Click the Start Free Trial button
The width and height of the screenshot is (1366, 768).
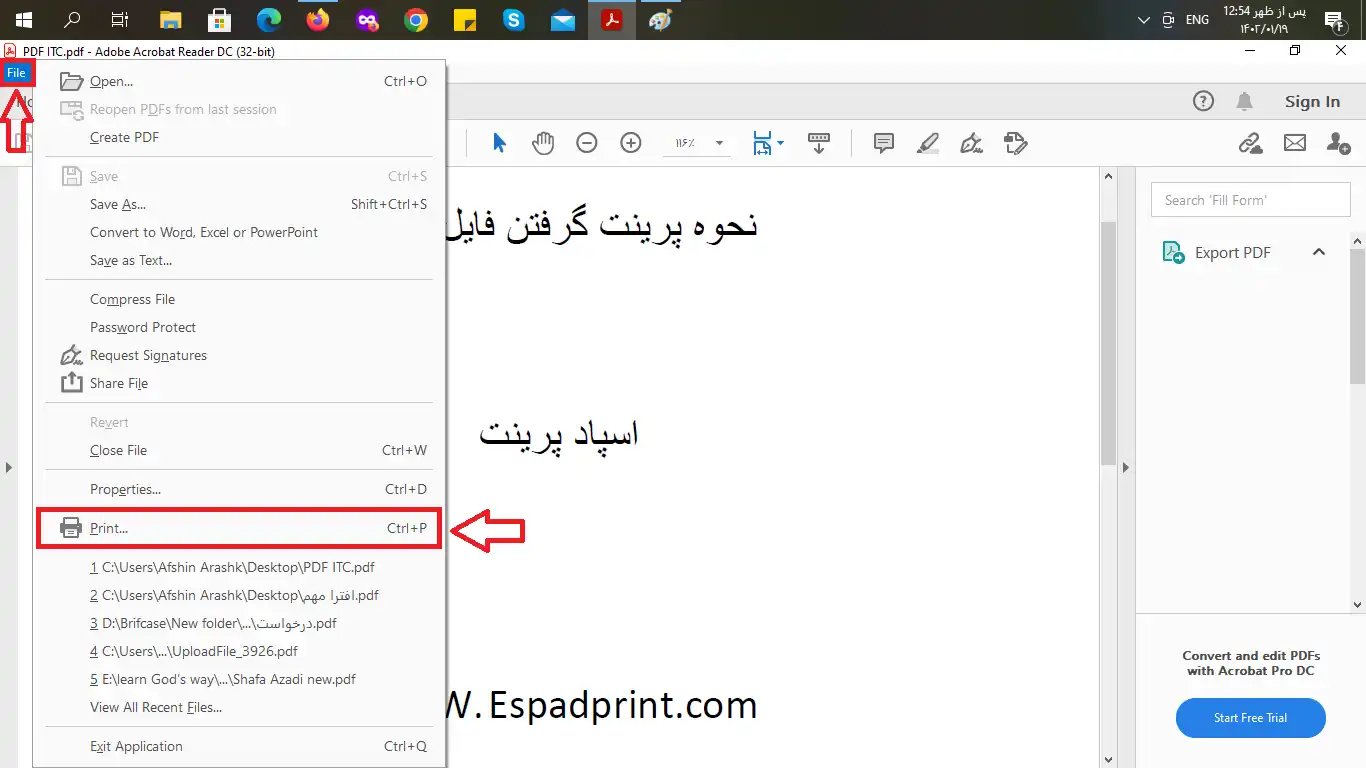click(1250, 717)
